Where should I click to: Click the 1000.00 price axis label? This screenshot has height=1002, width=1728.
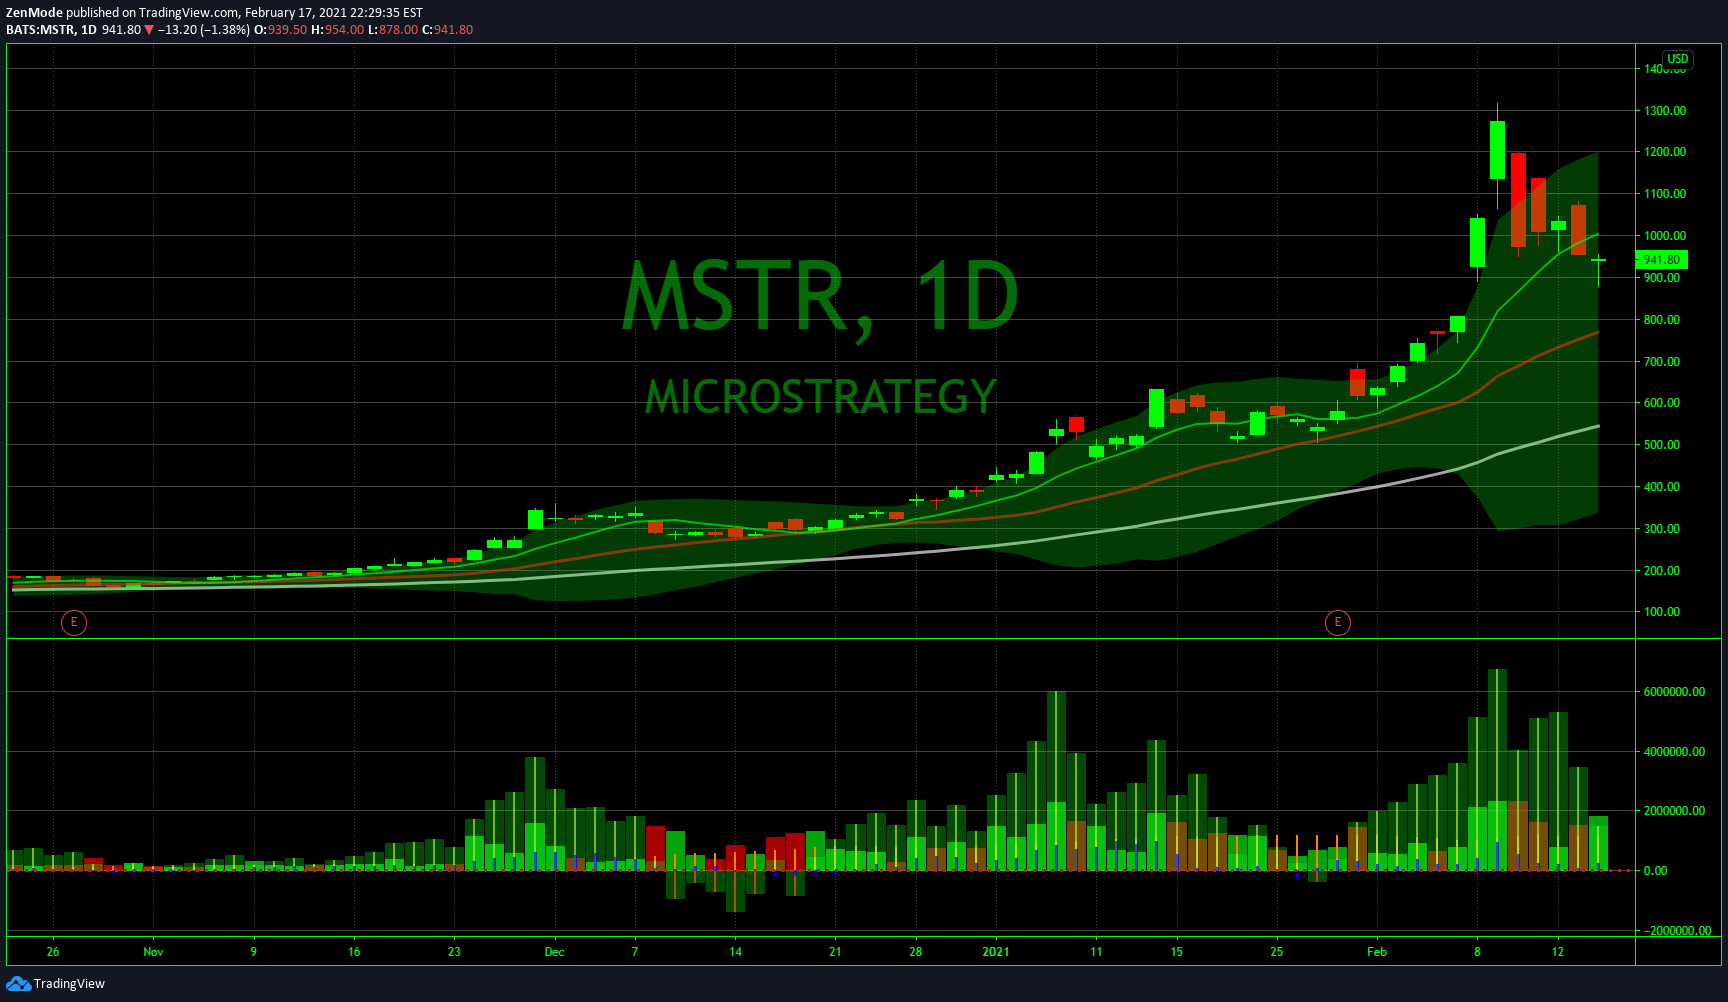(1665, 236)
